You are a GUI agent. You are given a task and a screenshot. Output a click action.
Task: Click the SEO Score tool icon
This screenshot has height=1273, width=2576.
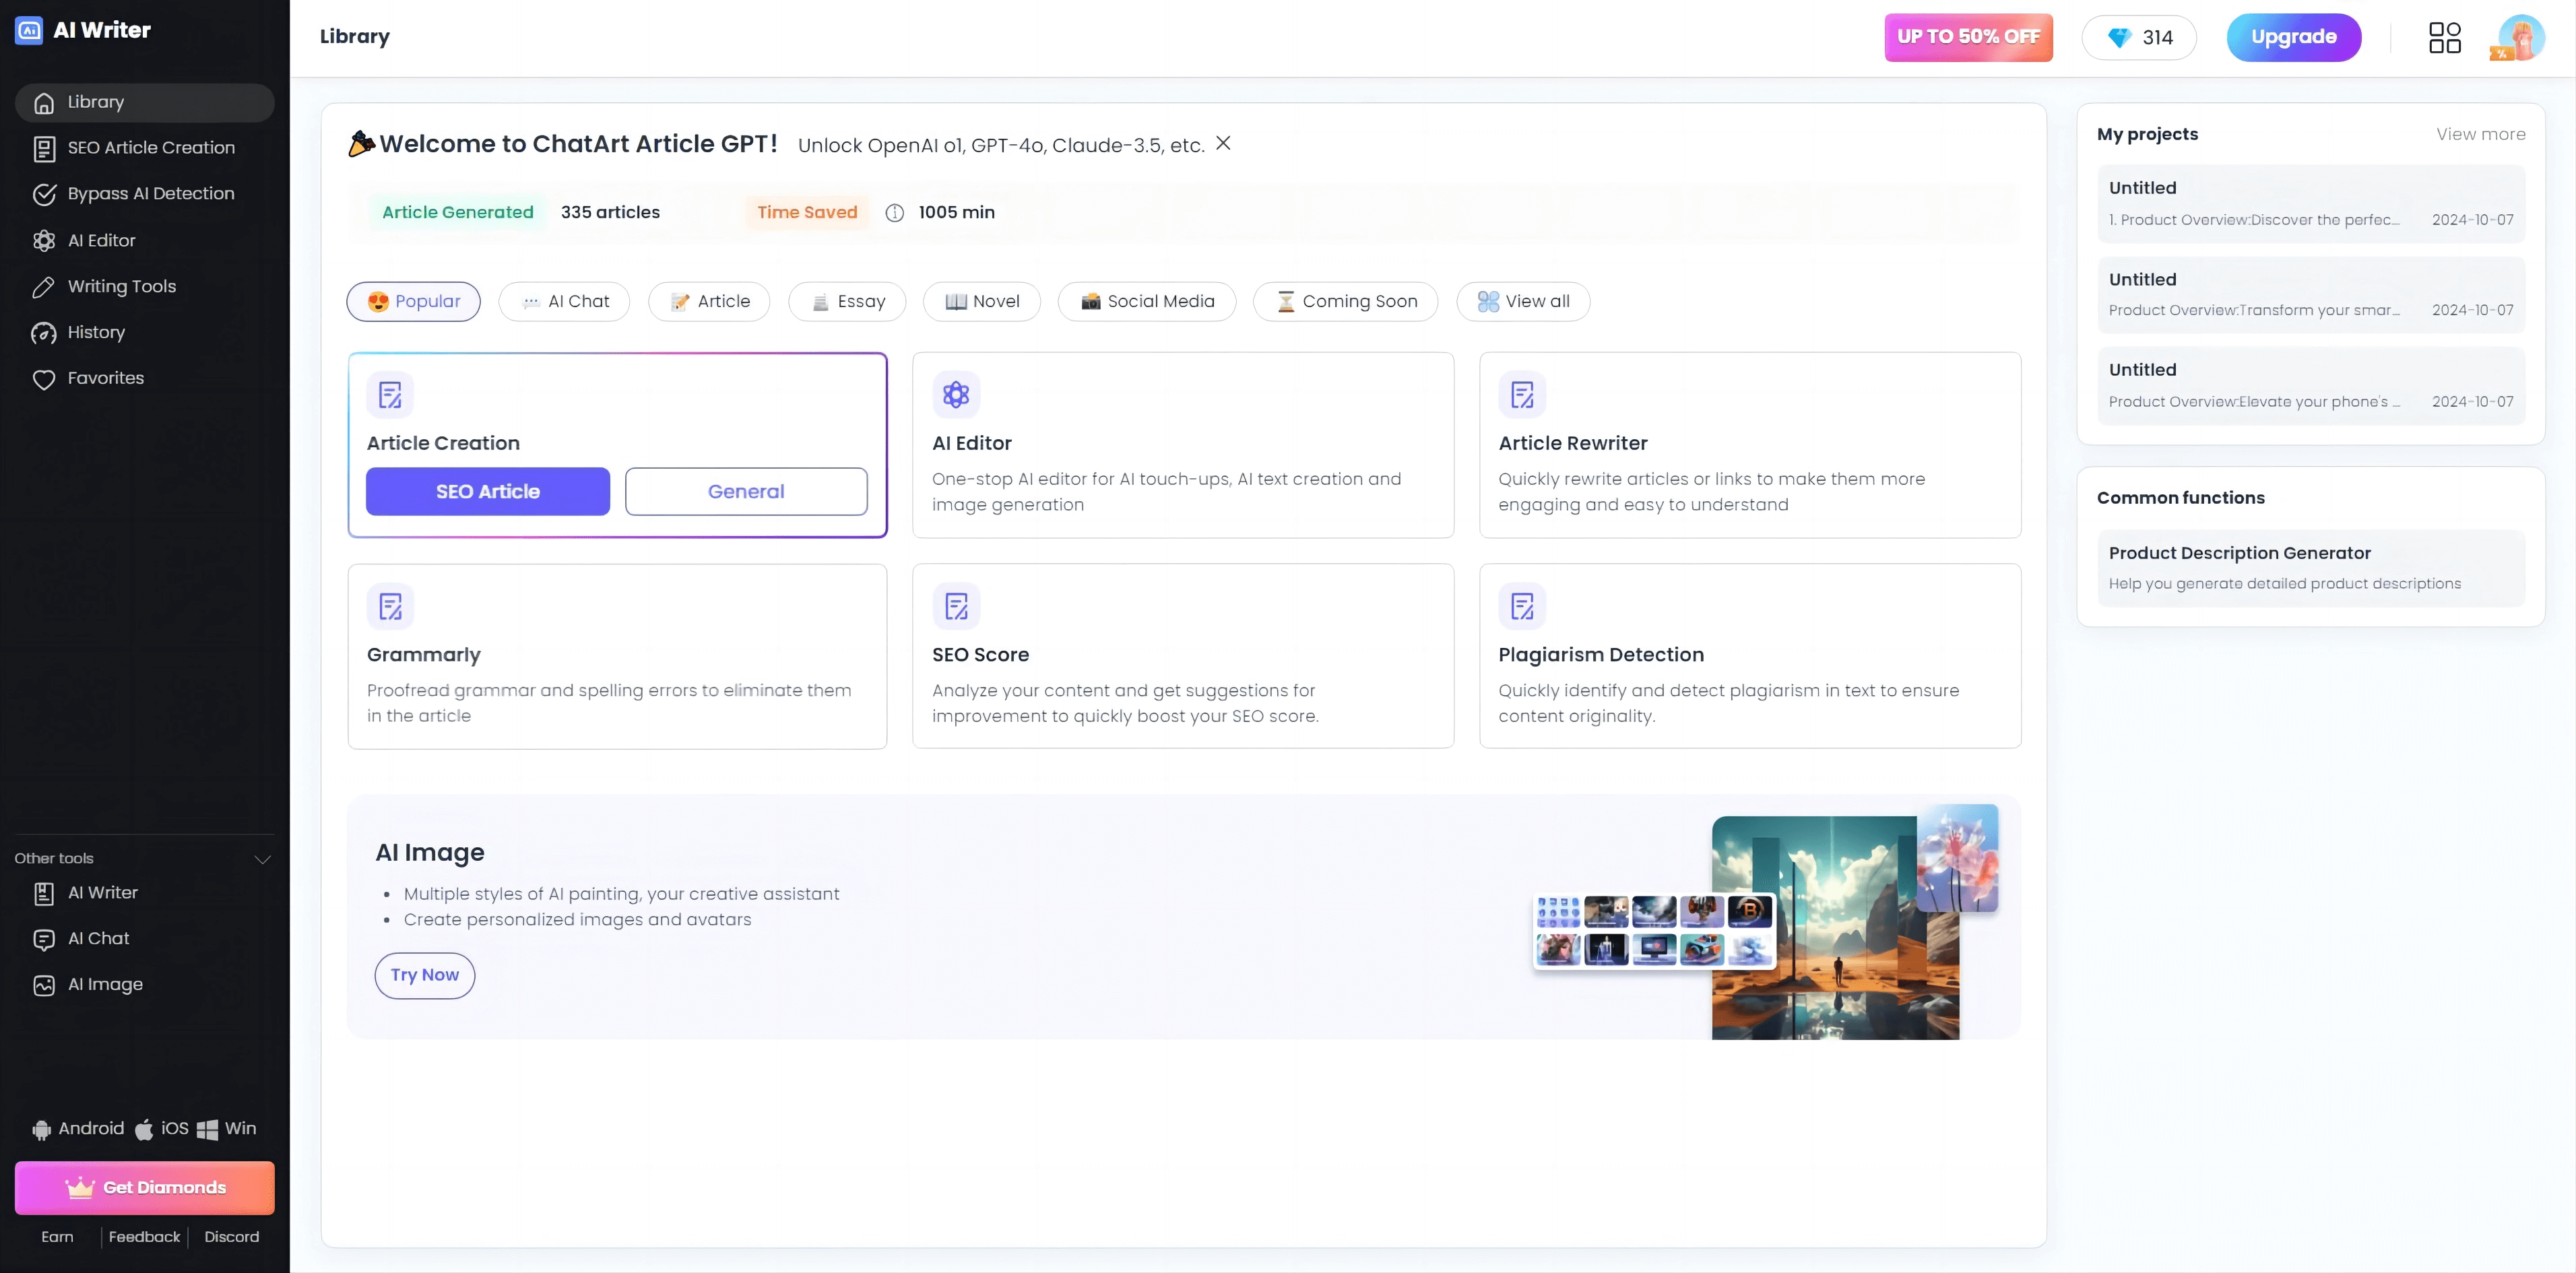click(x=956, y=606)
